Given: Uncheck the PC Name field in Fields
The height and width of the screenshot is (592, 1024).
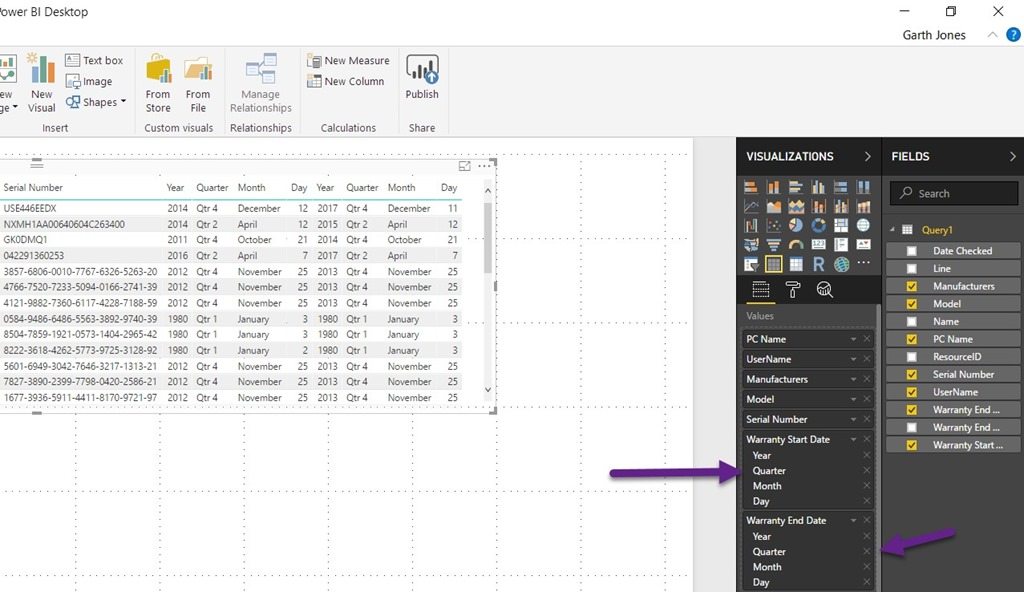Looking at the screenshot, I should (x=912, y=339).
